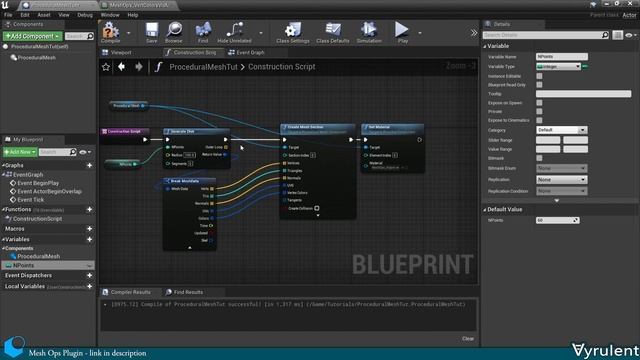
Task: Expand toolbar overflow chevrons
Action: pos(473,33)
